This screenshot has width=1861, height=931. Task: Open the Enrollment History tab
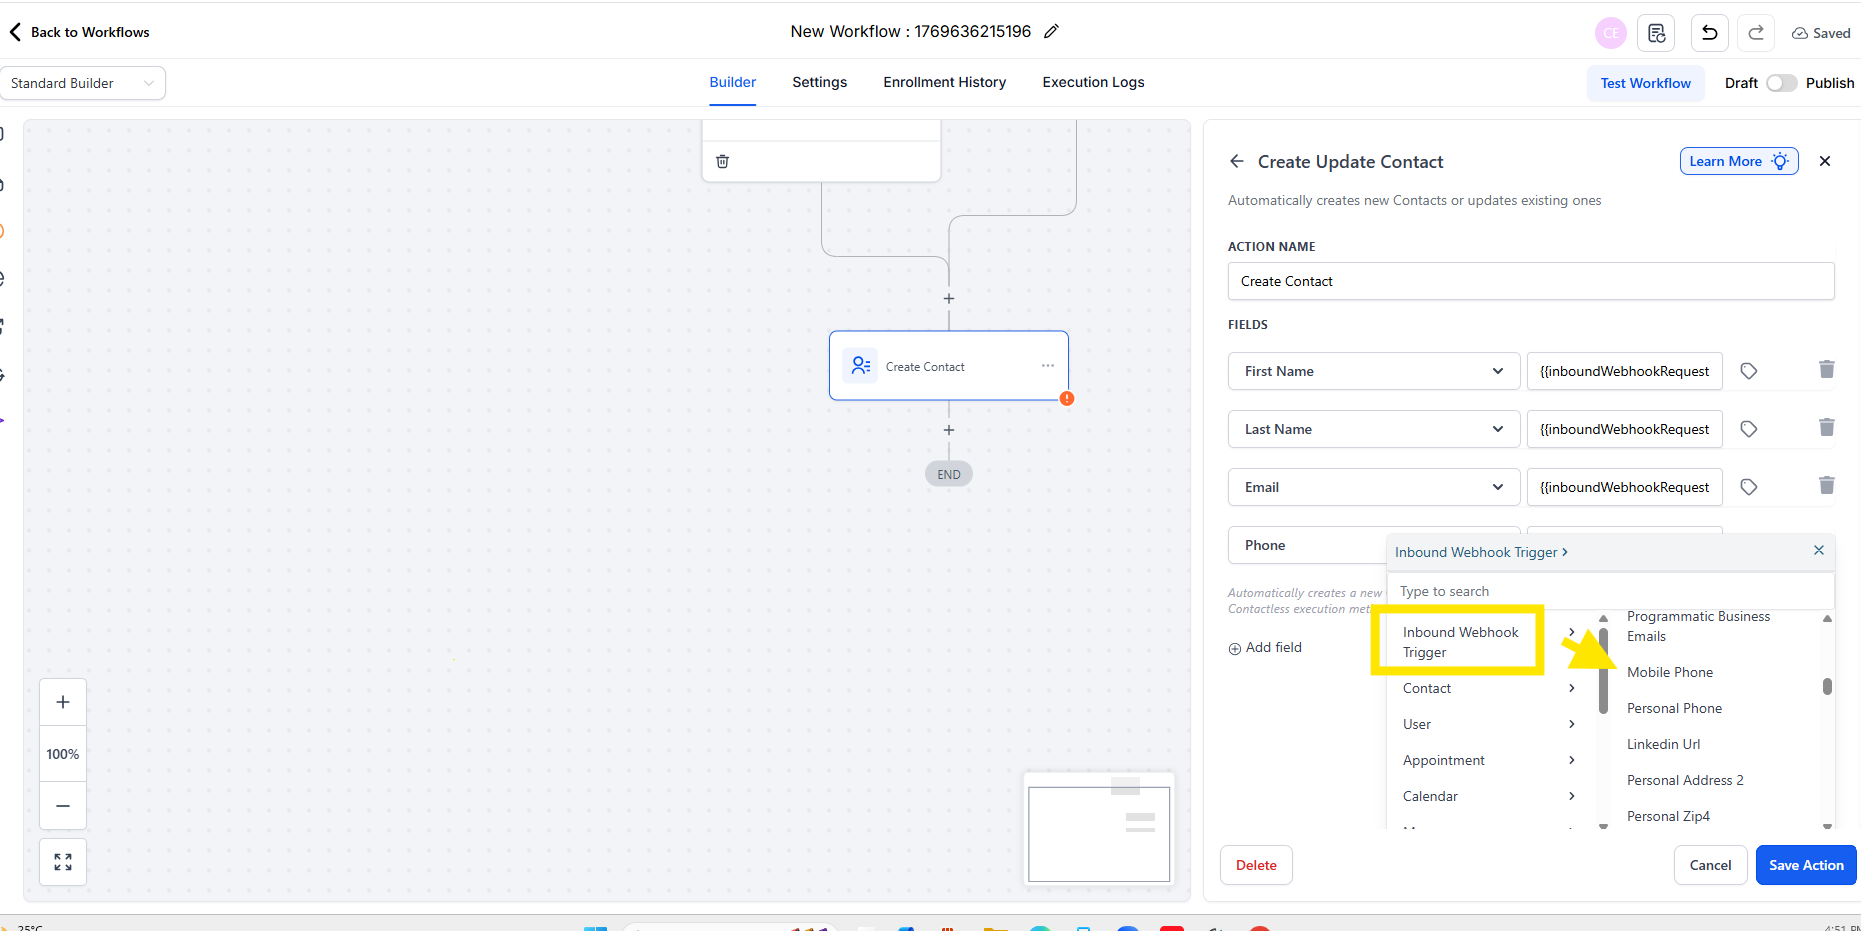tap(944, 82)
